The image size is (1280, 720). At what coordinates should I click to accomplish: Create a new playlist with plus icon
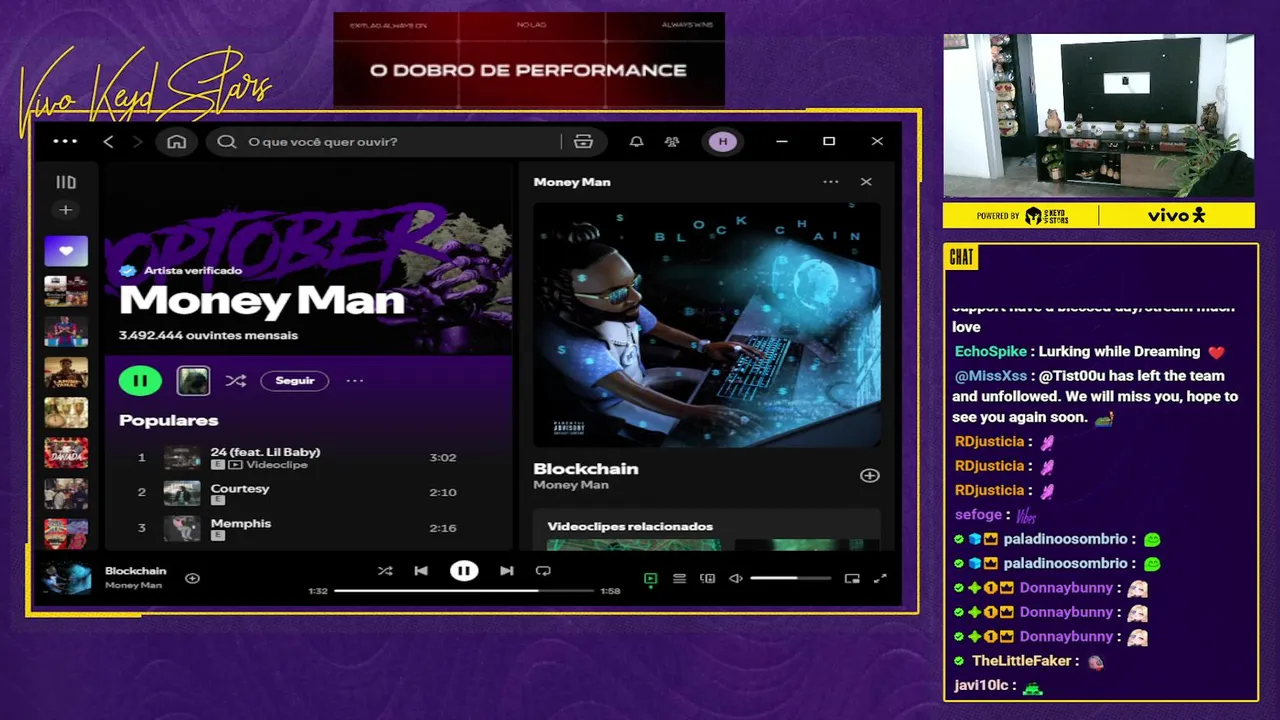click(x=66, y=210)
